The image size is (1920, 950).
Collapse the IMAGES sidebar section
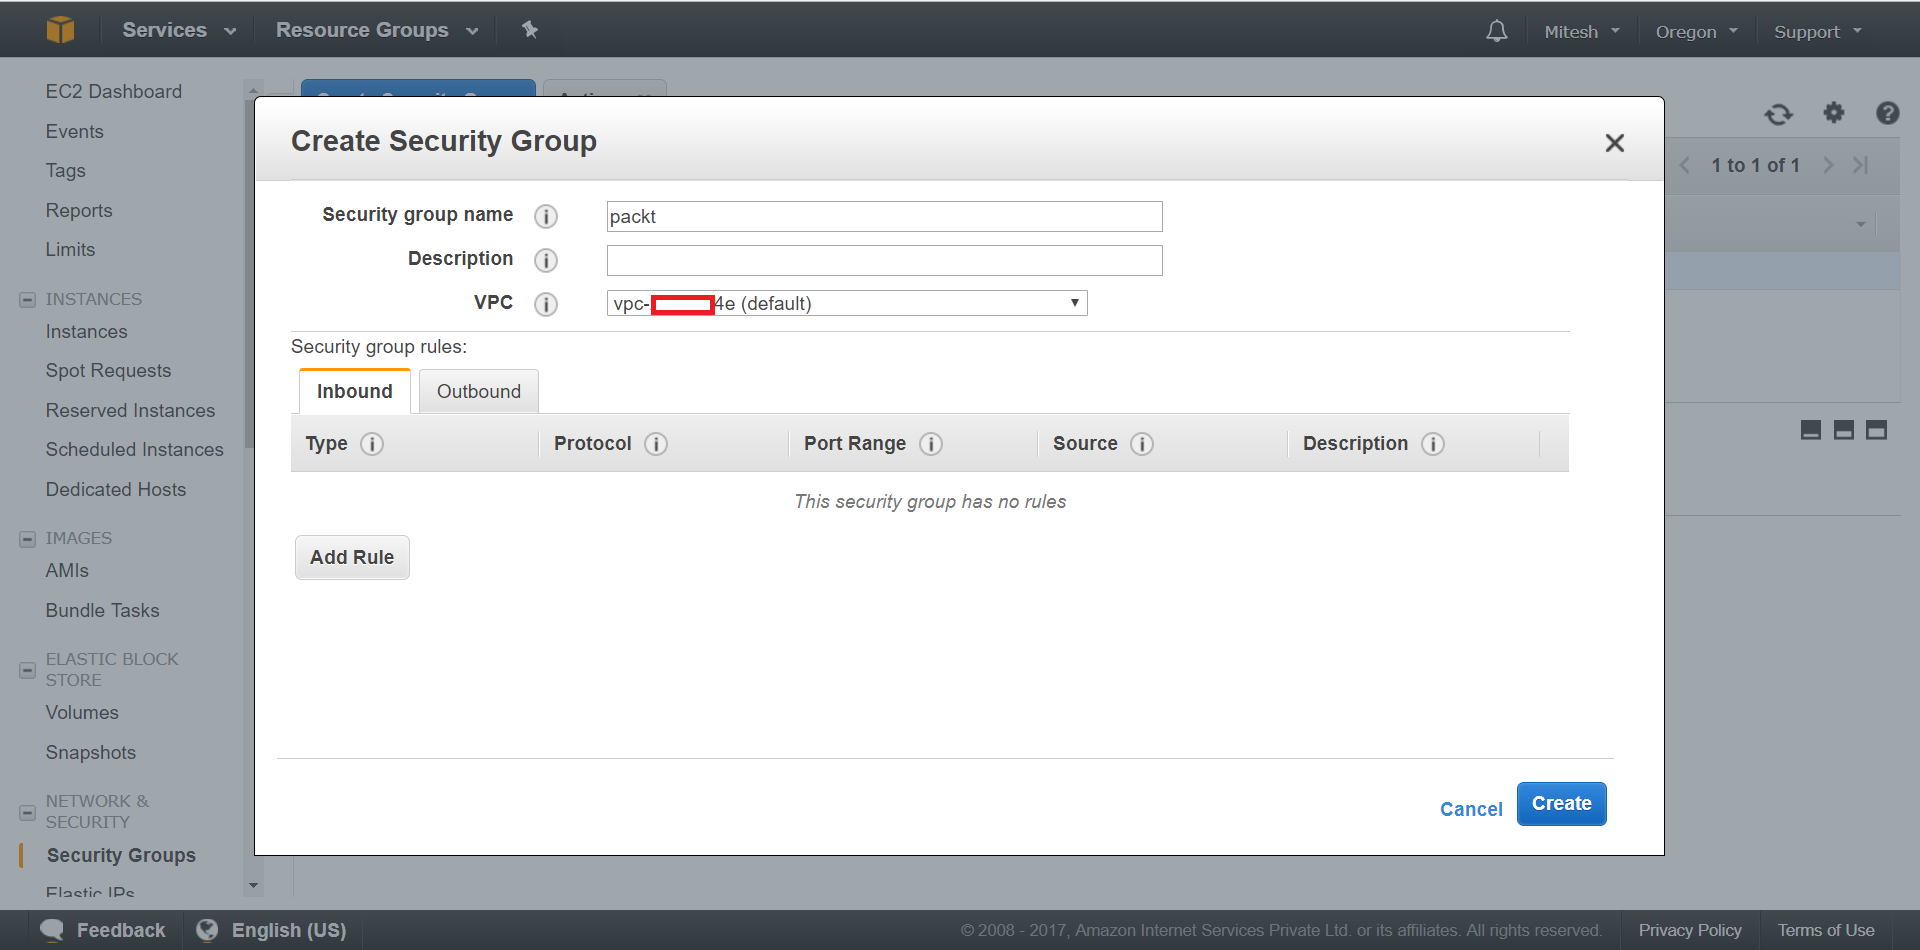coord(28,539)
